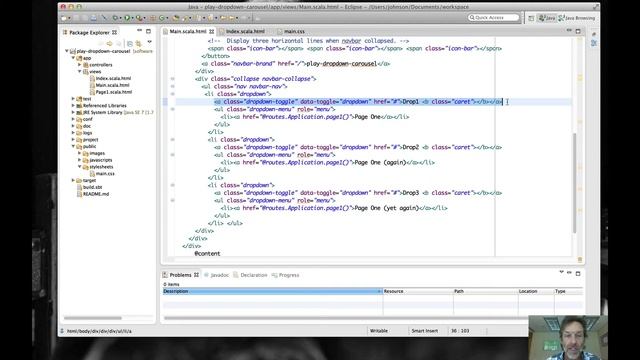Collapse the app folder

(73, 58)
